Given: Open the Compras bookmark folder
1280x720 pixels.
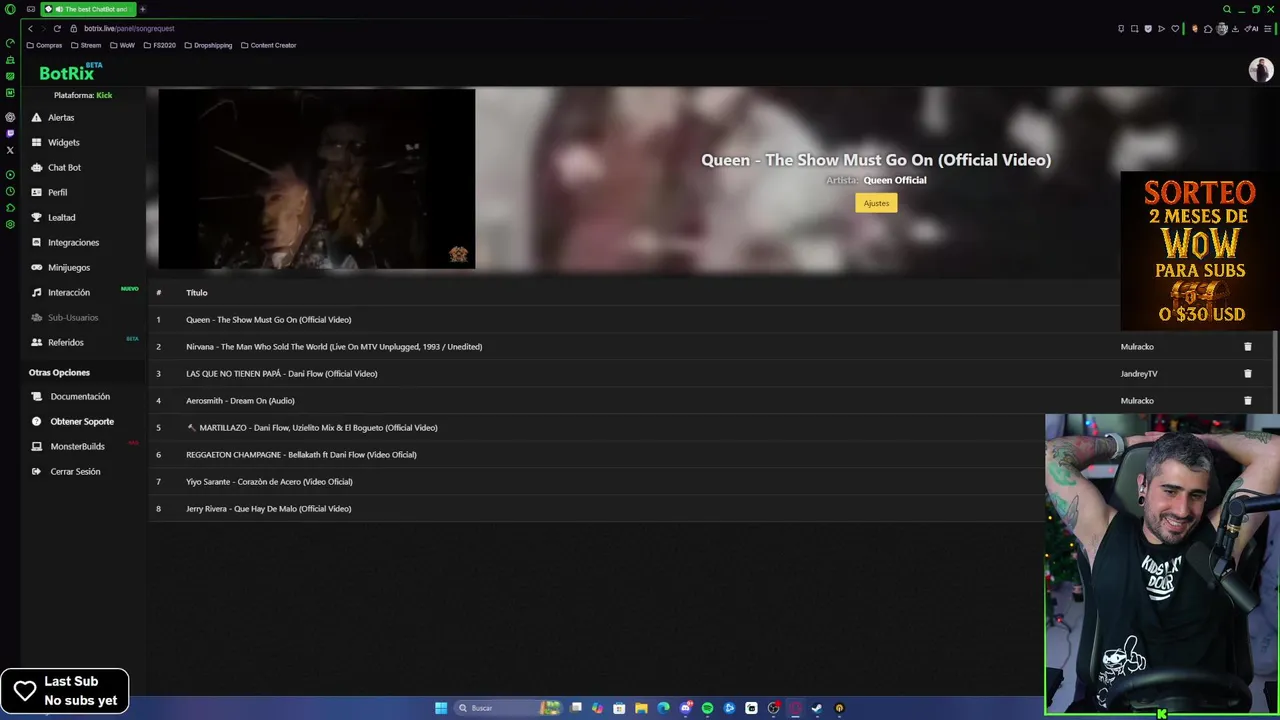Looking at the screenshot, I should pos(44,45).
